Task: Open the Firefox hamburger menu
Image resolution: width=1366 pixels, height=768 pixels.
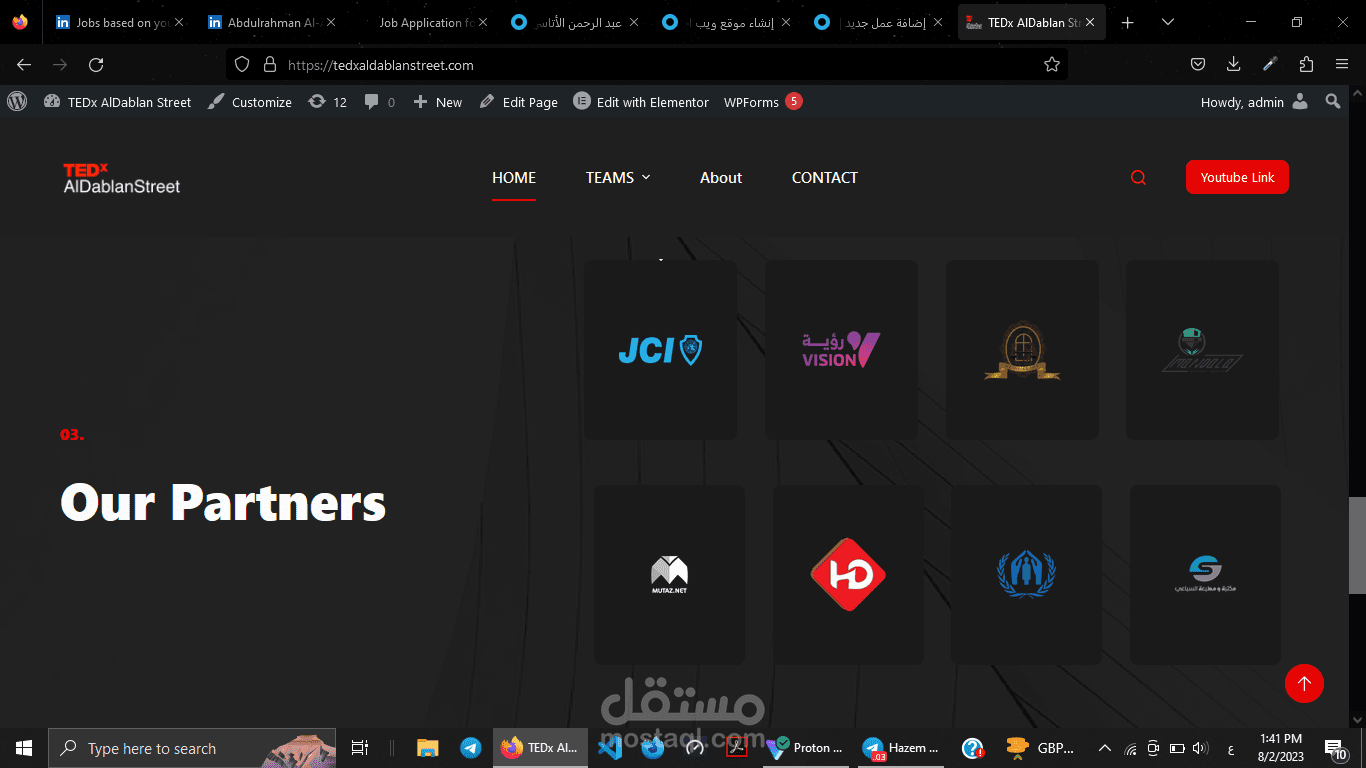Action: coord(1342,65)
